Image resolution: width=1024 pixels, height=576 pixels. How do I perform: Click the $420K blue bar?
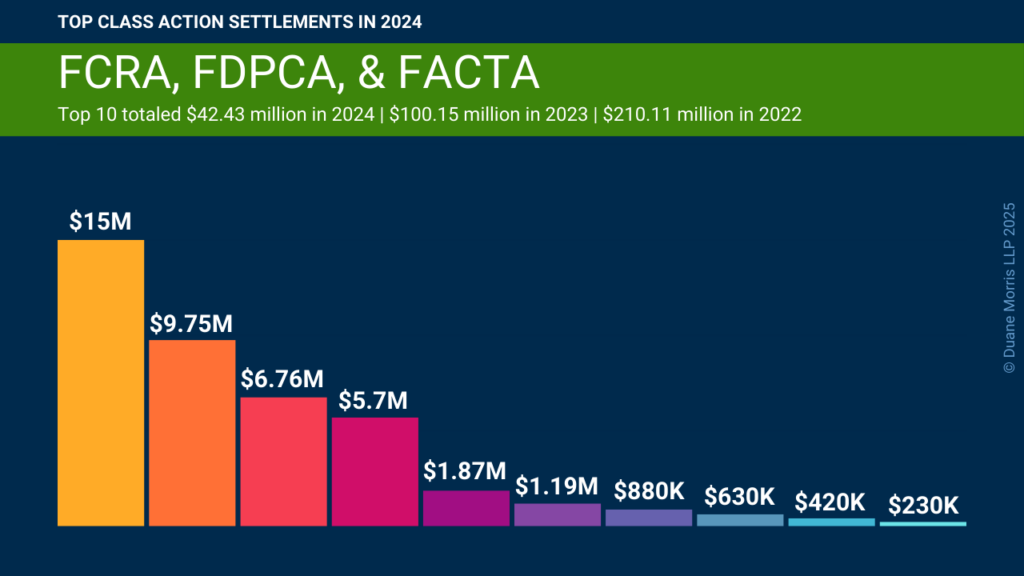point(831,522)
